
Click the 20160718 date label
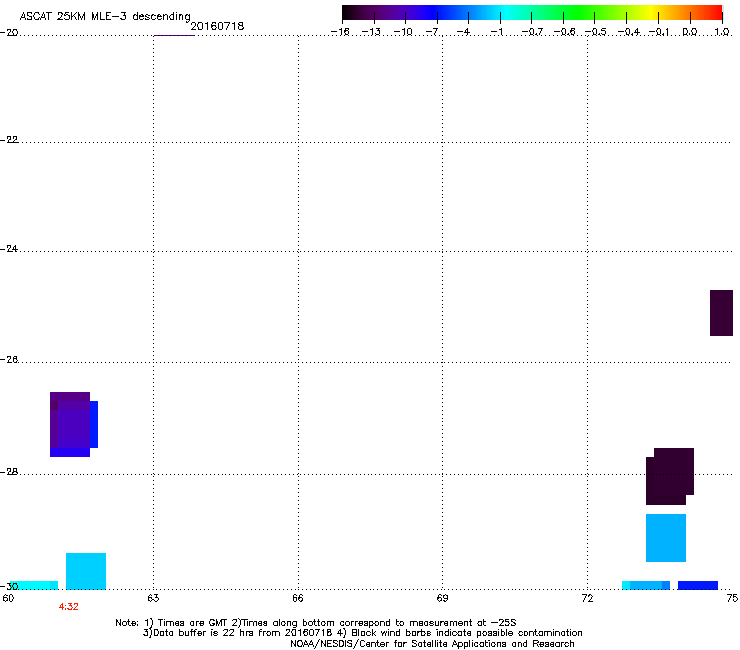click(x=217, y=26)
